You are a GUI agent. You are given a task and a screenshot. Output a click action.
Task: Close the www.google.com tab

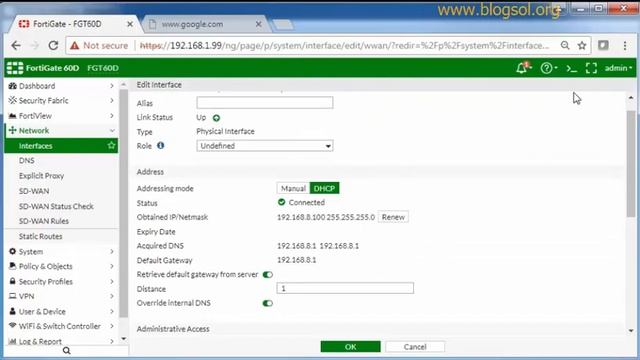(x=258, y=24)
